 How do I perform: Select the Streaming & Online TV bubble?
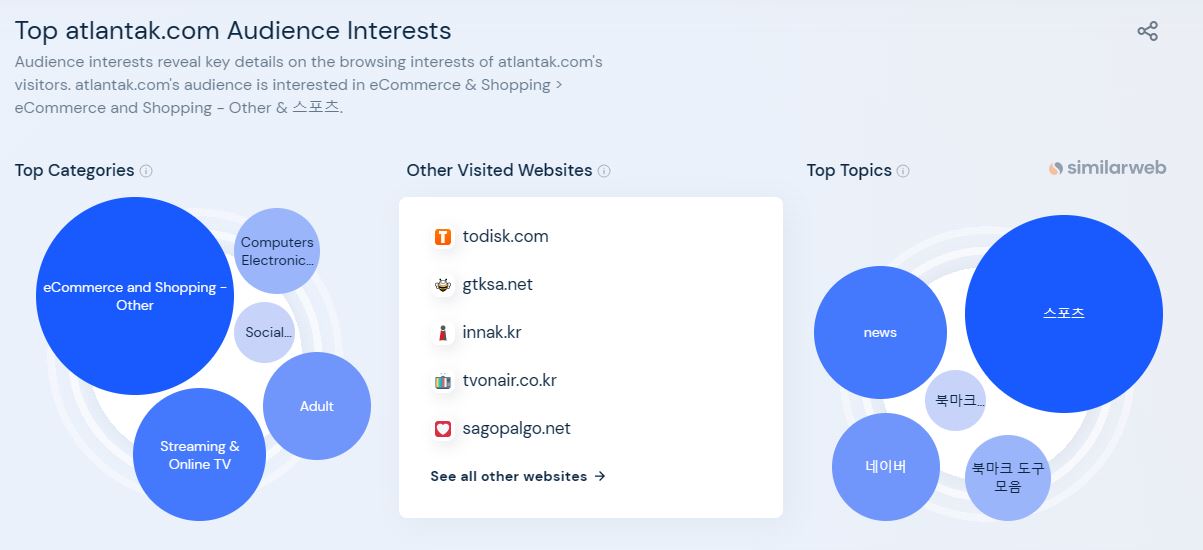point(199,455)
